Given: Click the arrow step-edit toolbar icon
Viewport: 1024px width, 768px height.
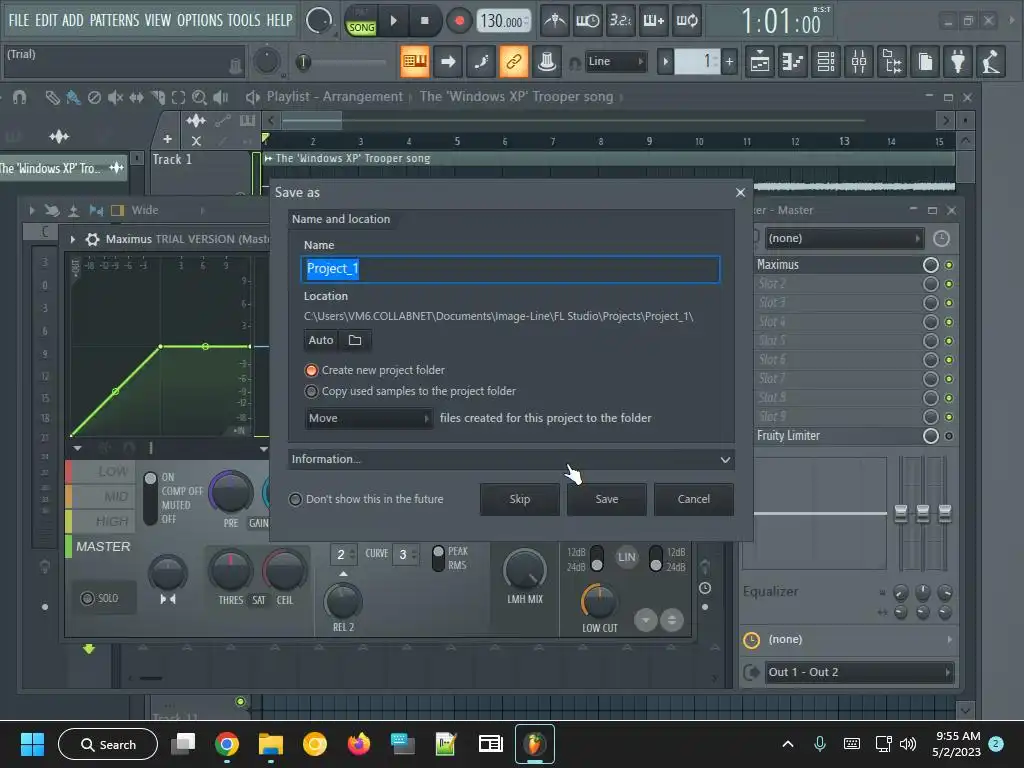Looking at the screenshot, I should [448, 61].
